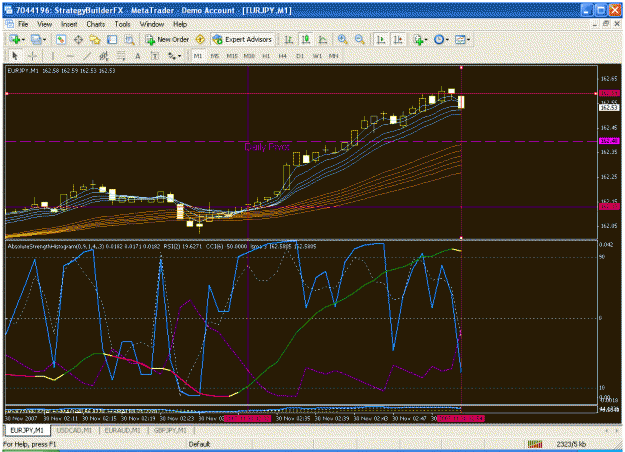This screenshot has width=625, height=452.
Task: Switch chart to candlesticks icon
Action: (x=306, y=39)
